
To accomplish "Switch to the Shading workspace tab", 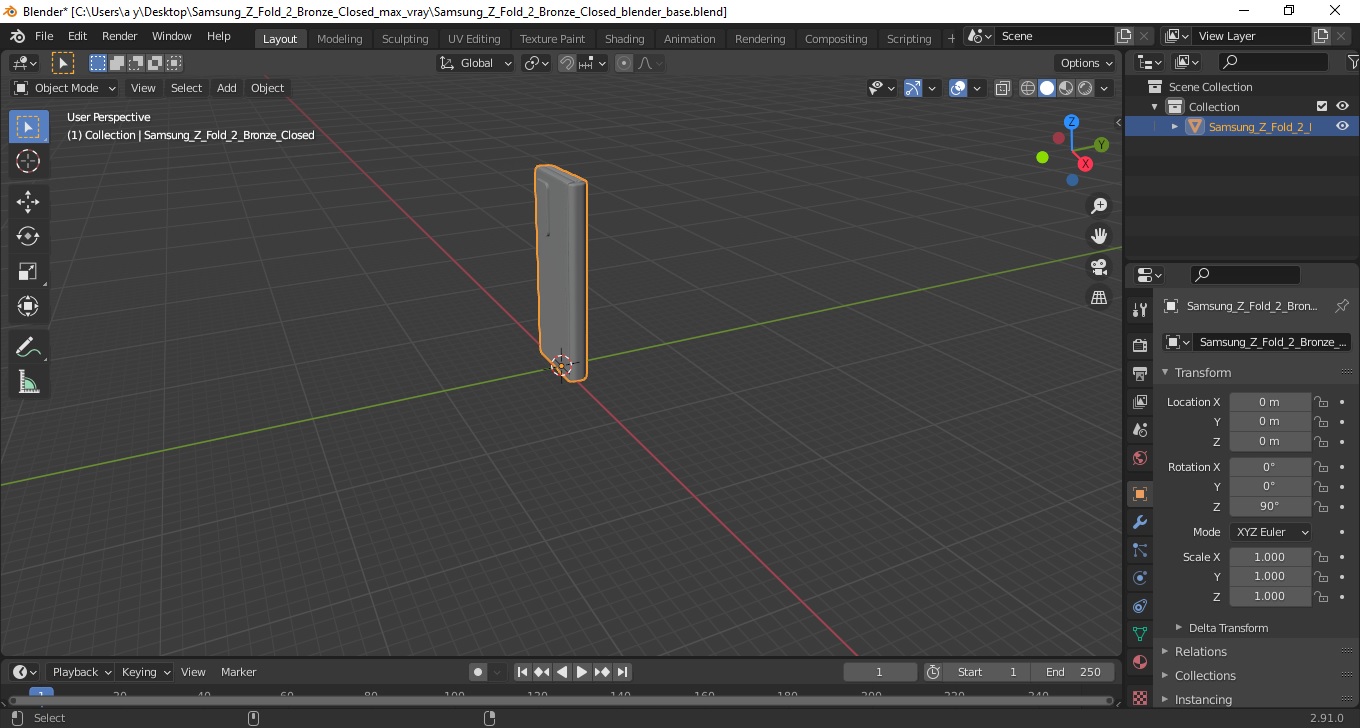I will coord(624,38).
